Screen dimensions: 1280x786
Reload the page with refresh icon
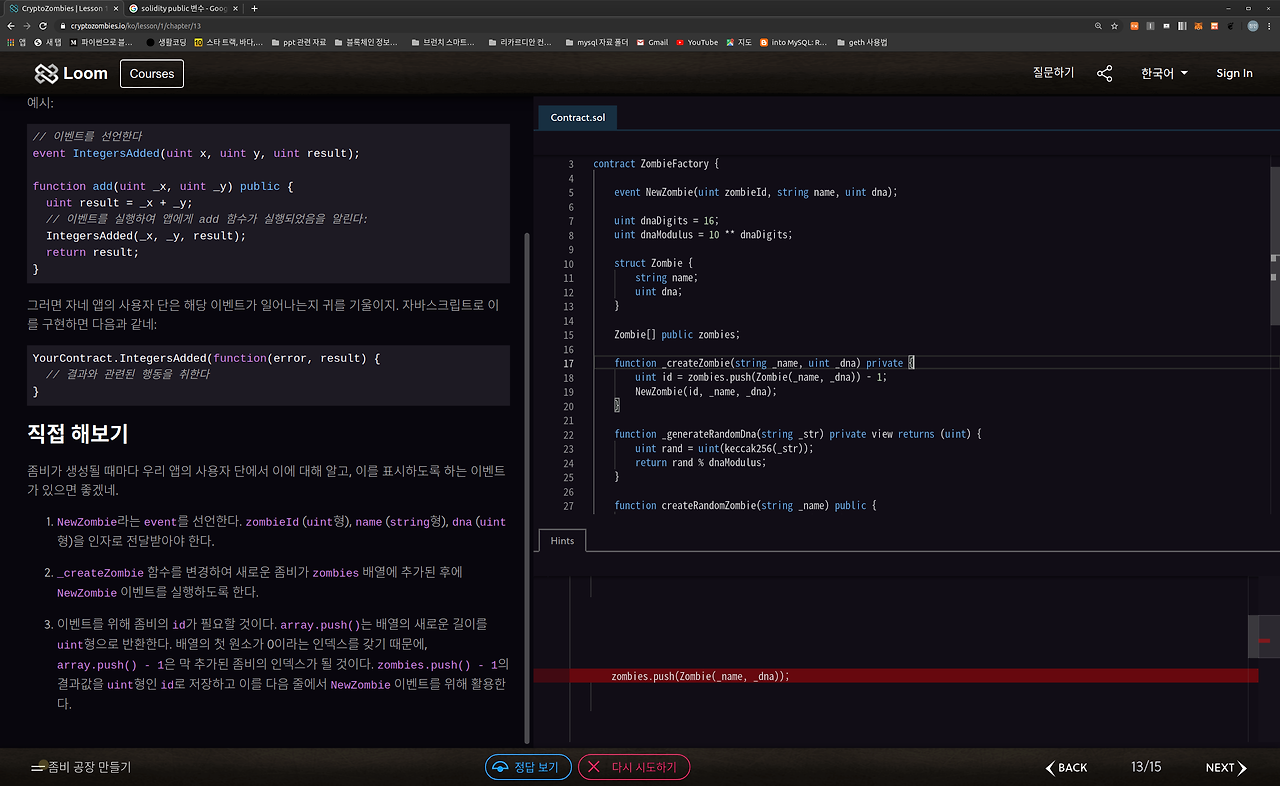coord(41,25)
